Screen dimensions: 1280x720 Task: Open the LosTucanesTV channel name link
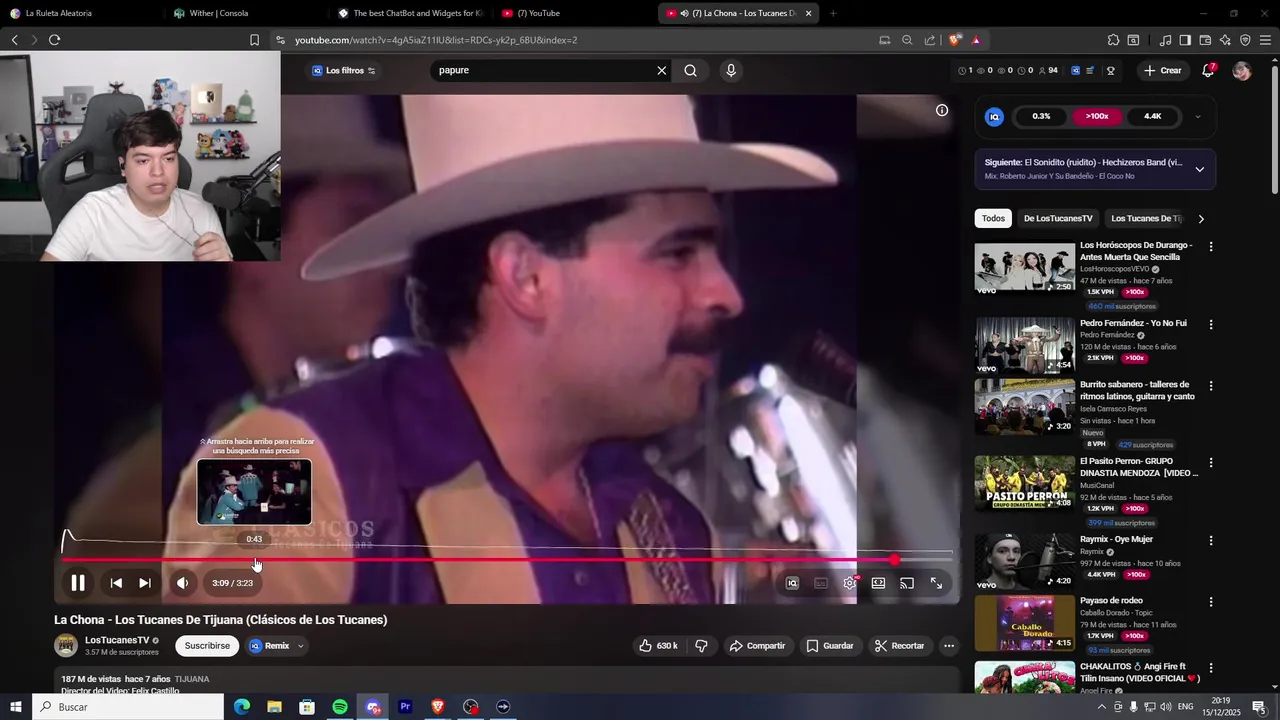117,640
